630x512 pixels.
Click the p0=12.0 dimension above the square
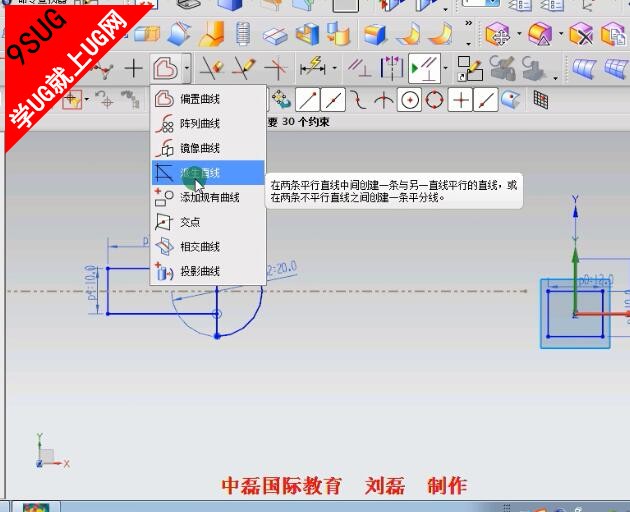tap(596, 281)
